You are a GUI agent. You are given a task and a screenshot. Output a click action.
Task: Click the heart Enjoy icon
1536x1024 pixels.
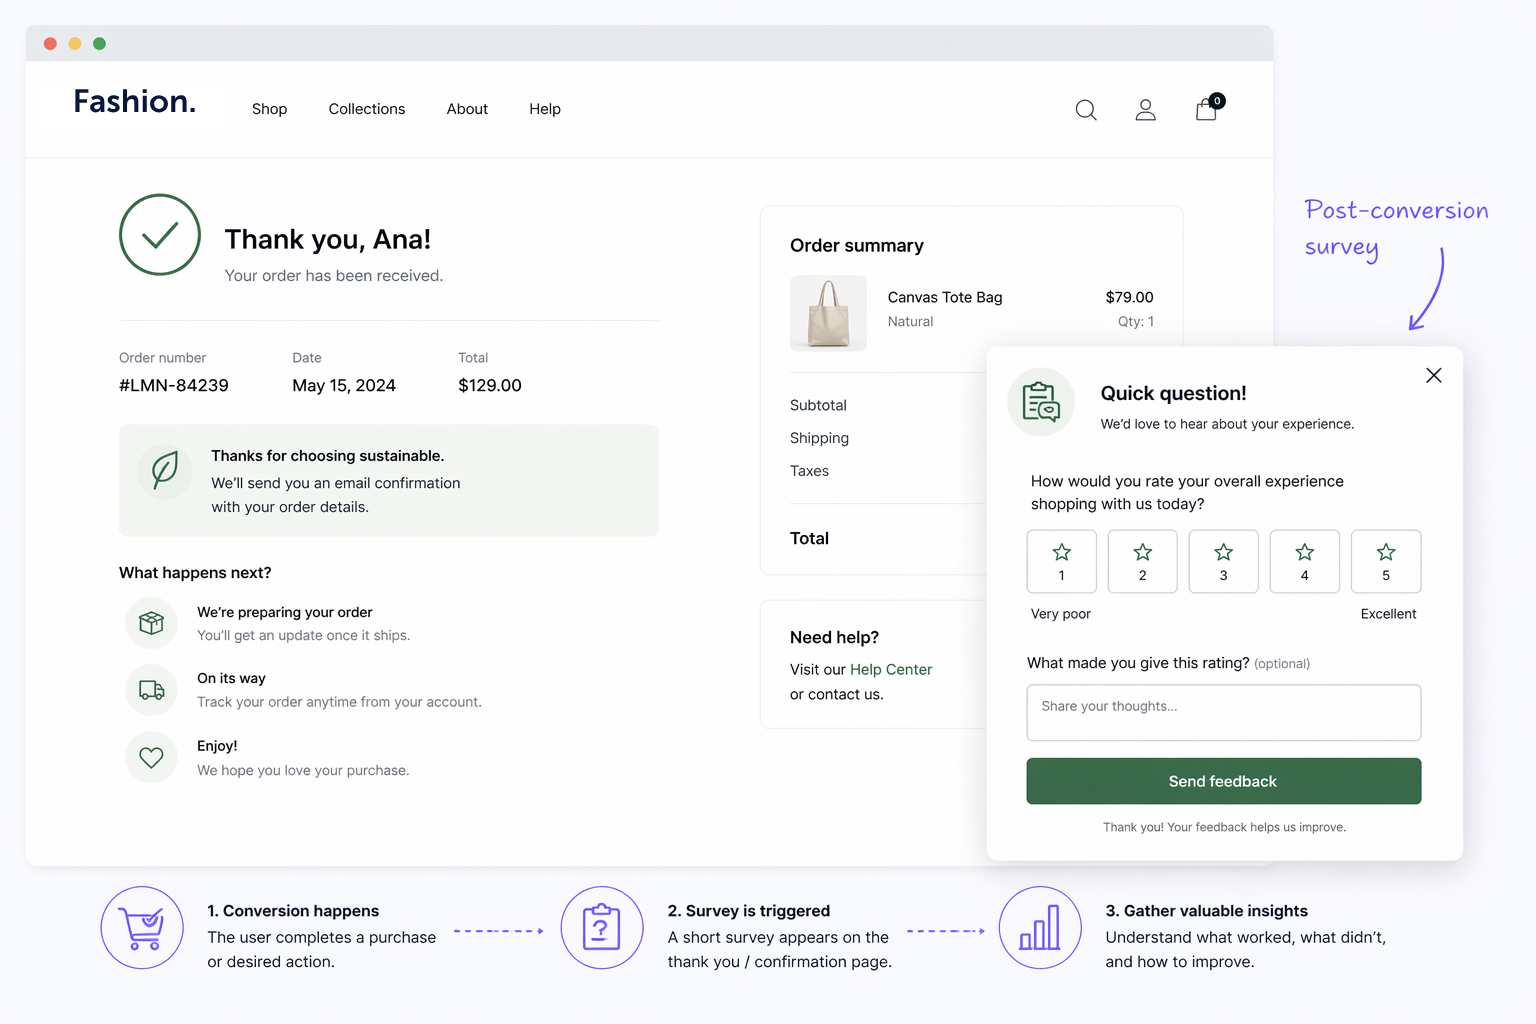[x=152, y=758]
